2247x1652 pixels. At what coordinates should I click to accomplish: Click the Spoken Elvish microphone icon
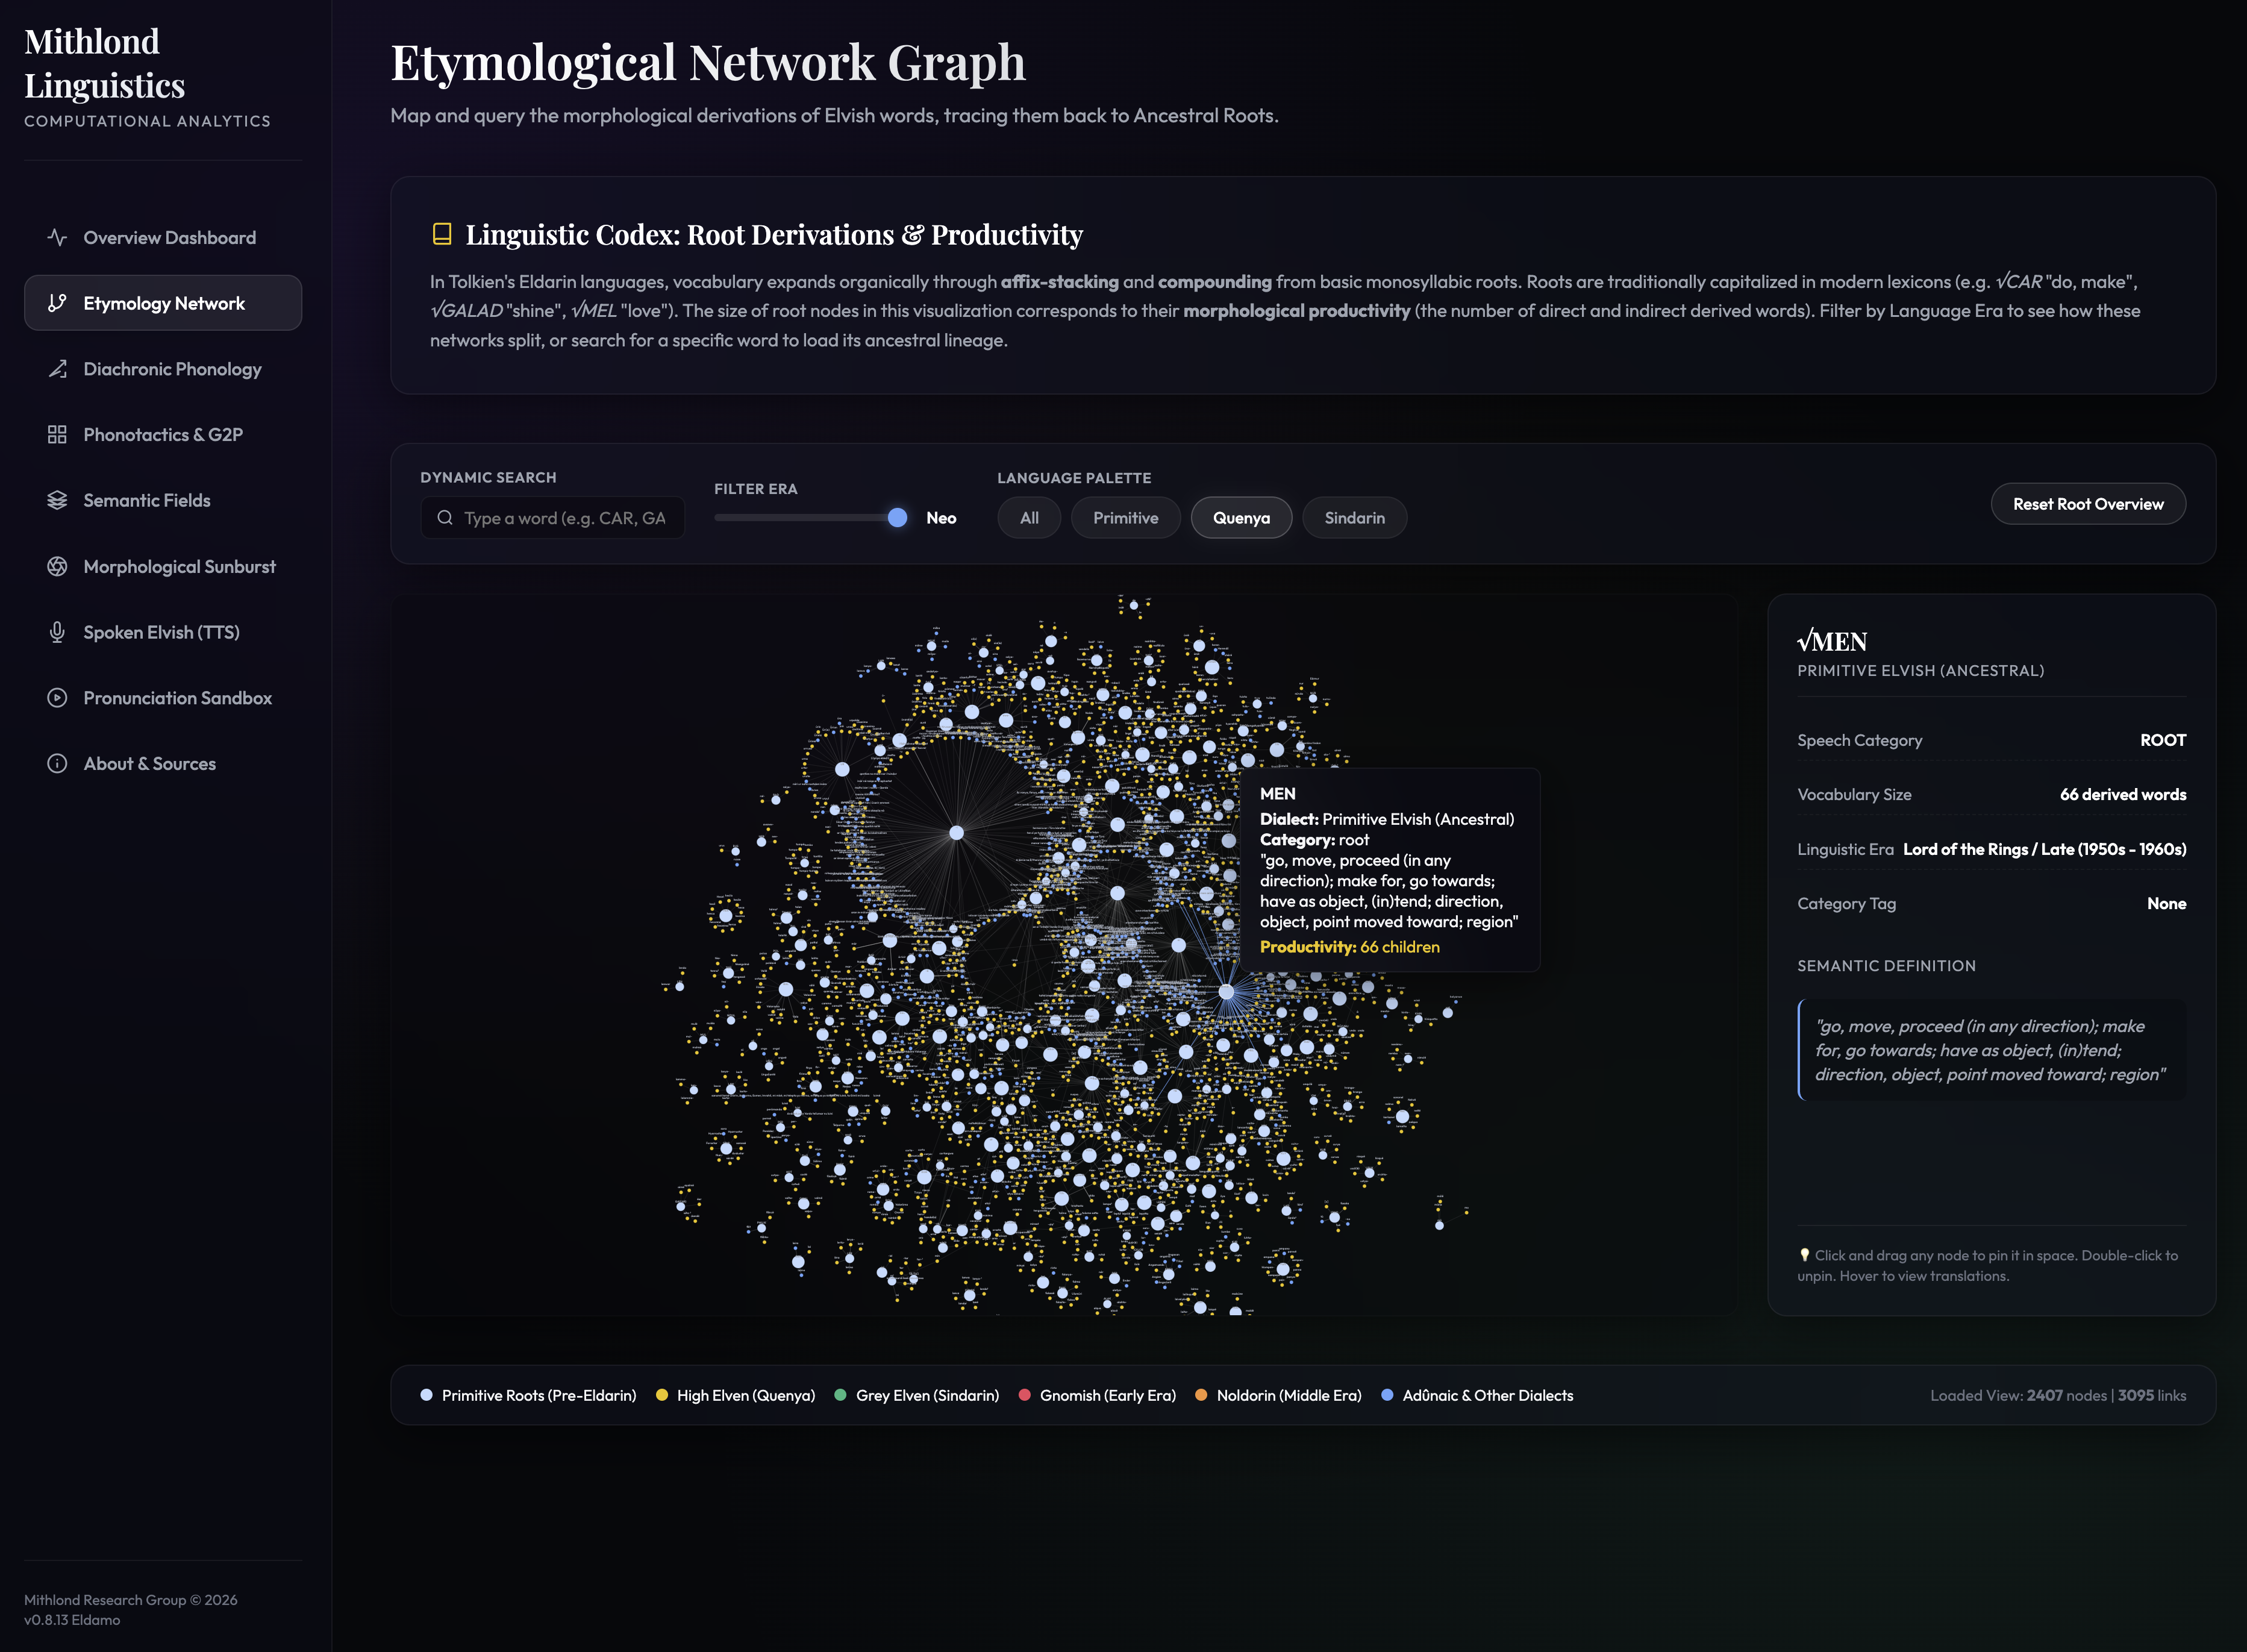point(57,632)
